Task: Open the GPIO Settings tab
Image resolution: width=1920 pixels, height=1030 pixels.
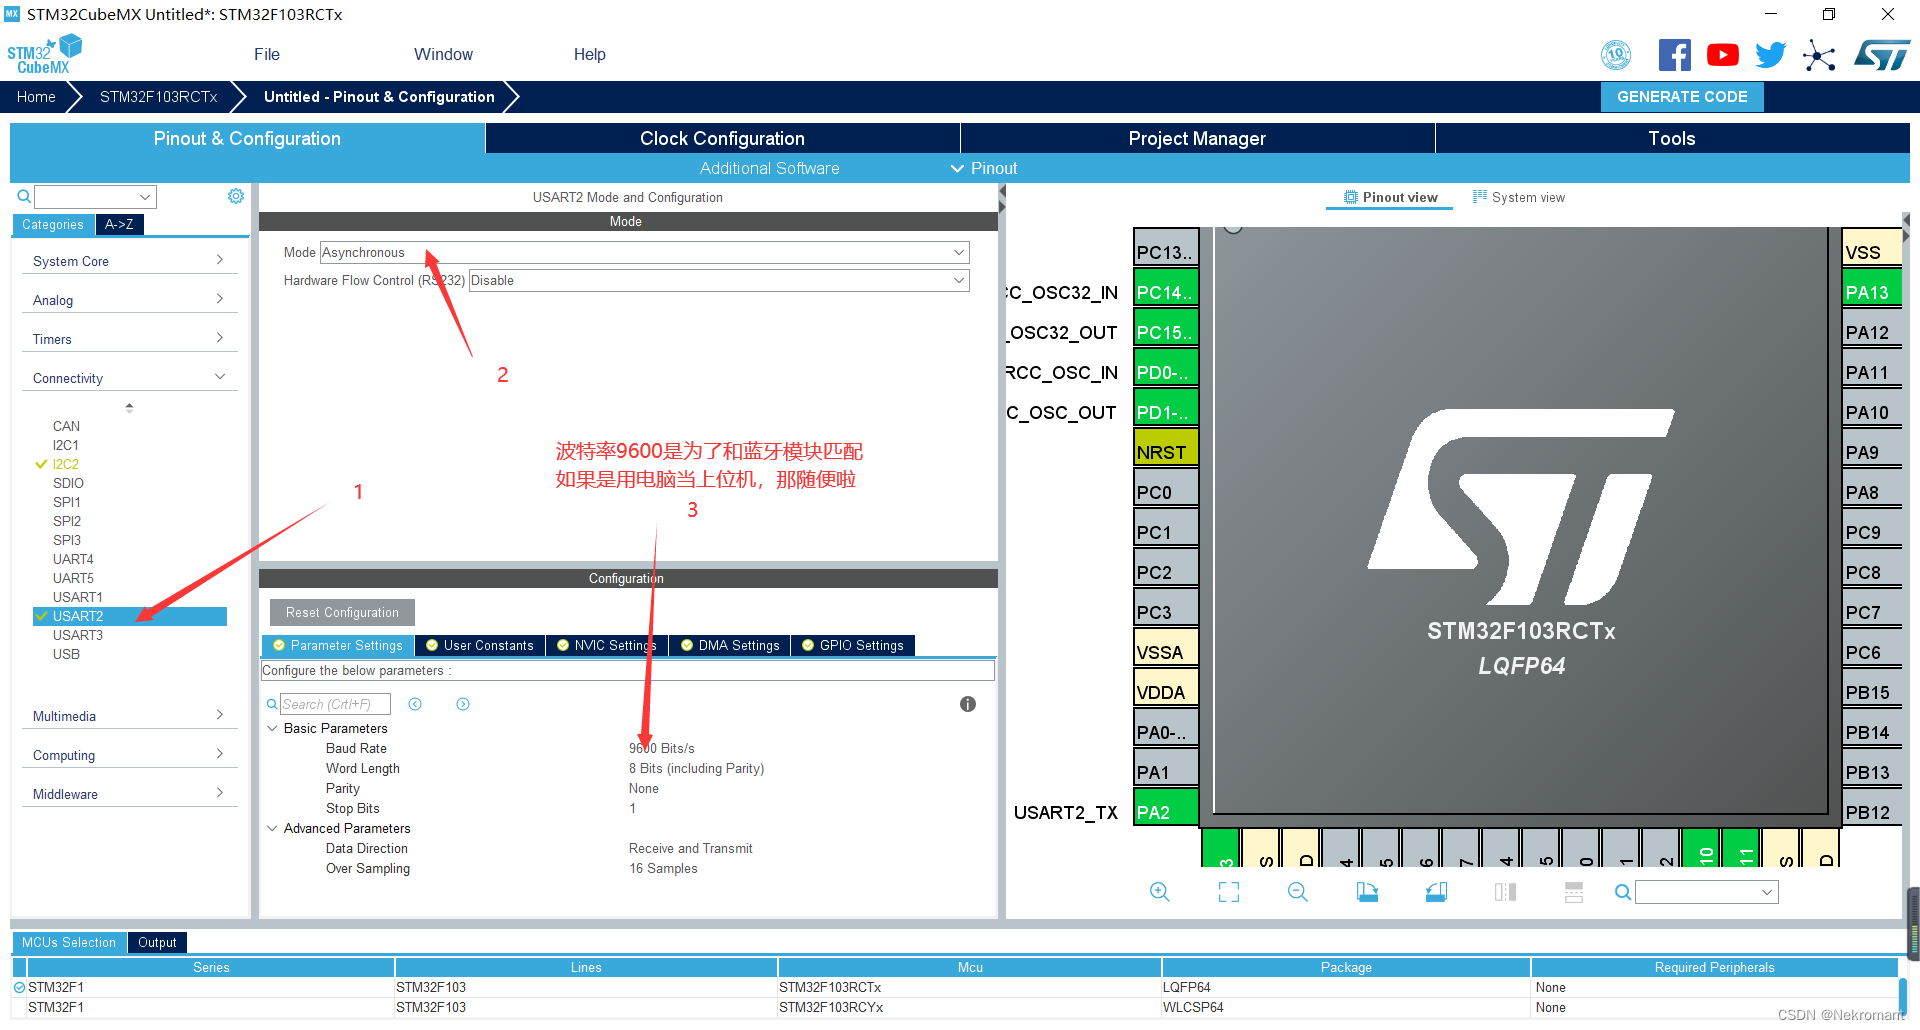Action: [853, 646]
